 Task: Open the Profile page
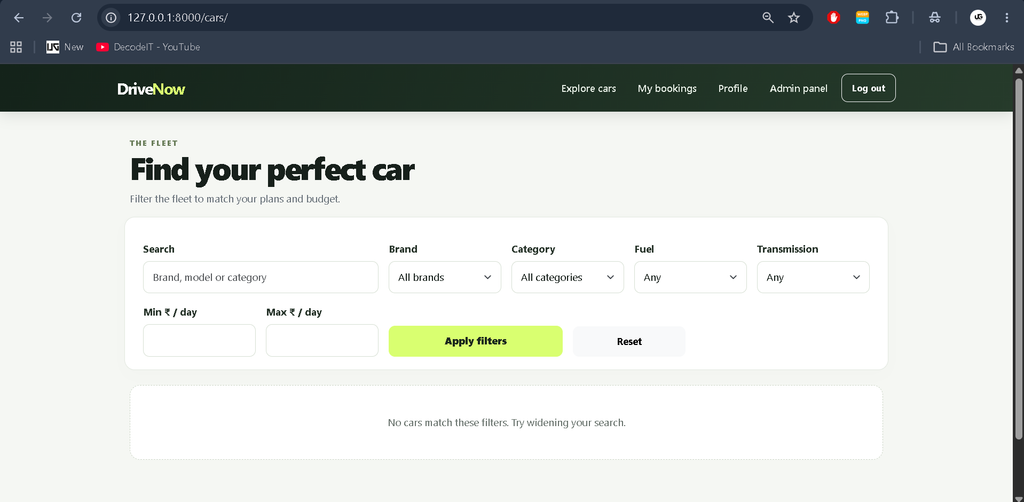(x=733, y=89)
